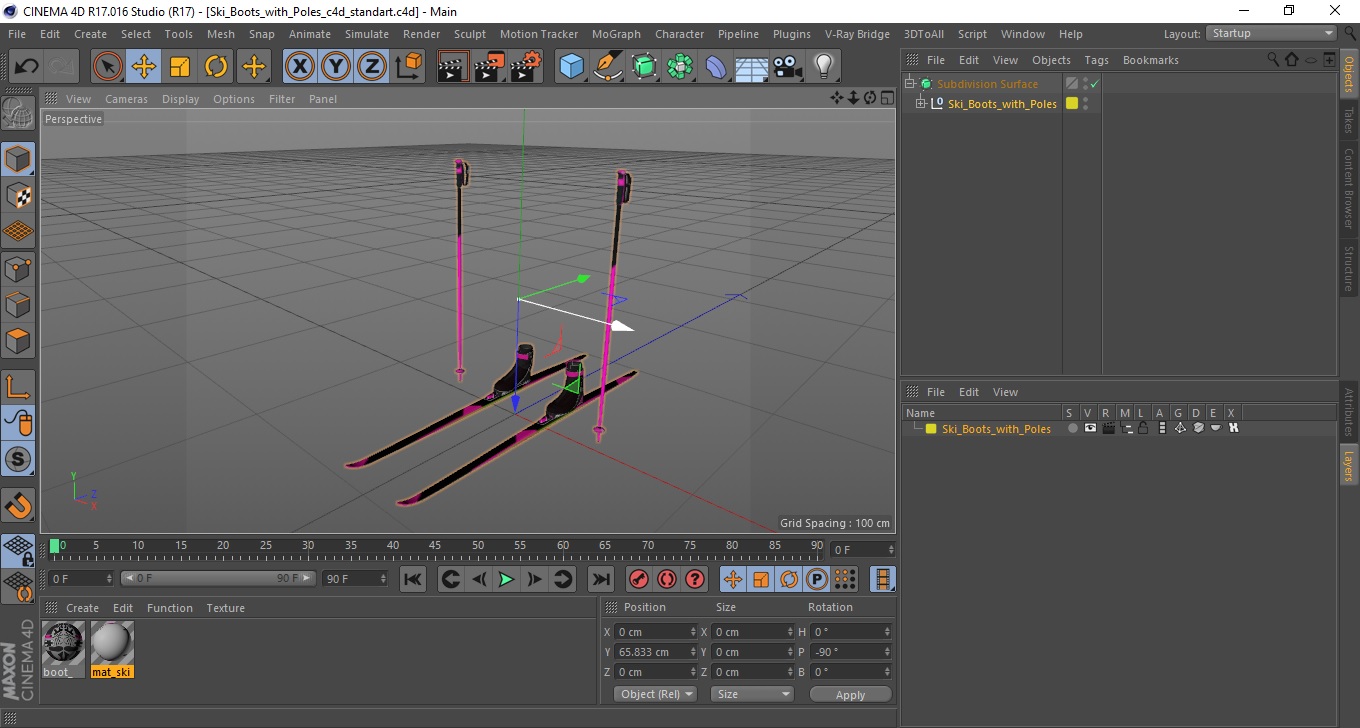Add a Light object
This screenshot has width=1360, height=728.
click(x=823, y=67)
